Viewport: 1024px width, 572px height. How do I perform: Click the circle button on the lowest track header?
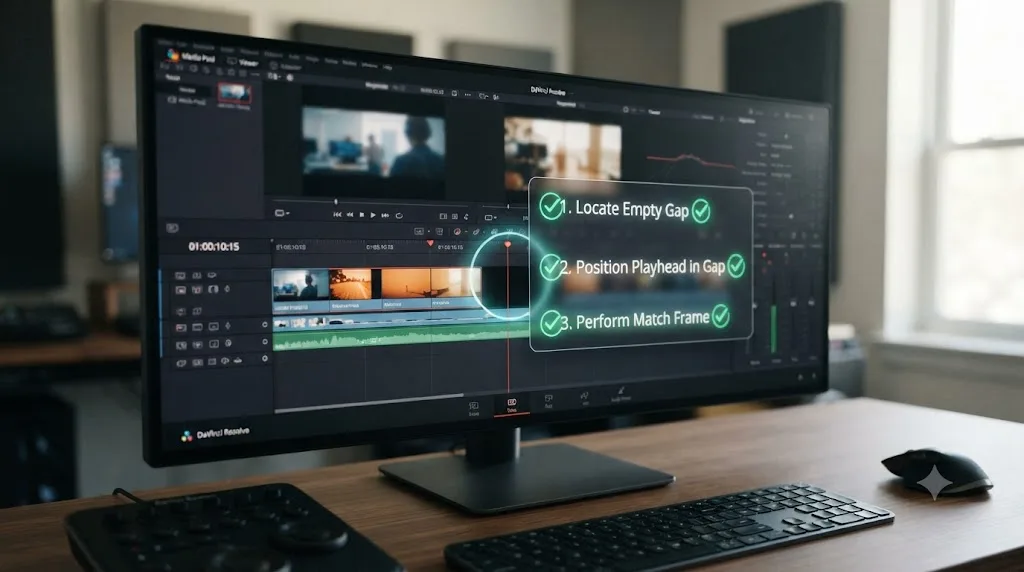point(264,358)
